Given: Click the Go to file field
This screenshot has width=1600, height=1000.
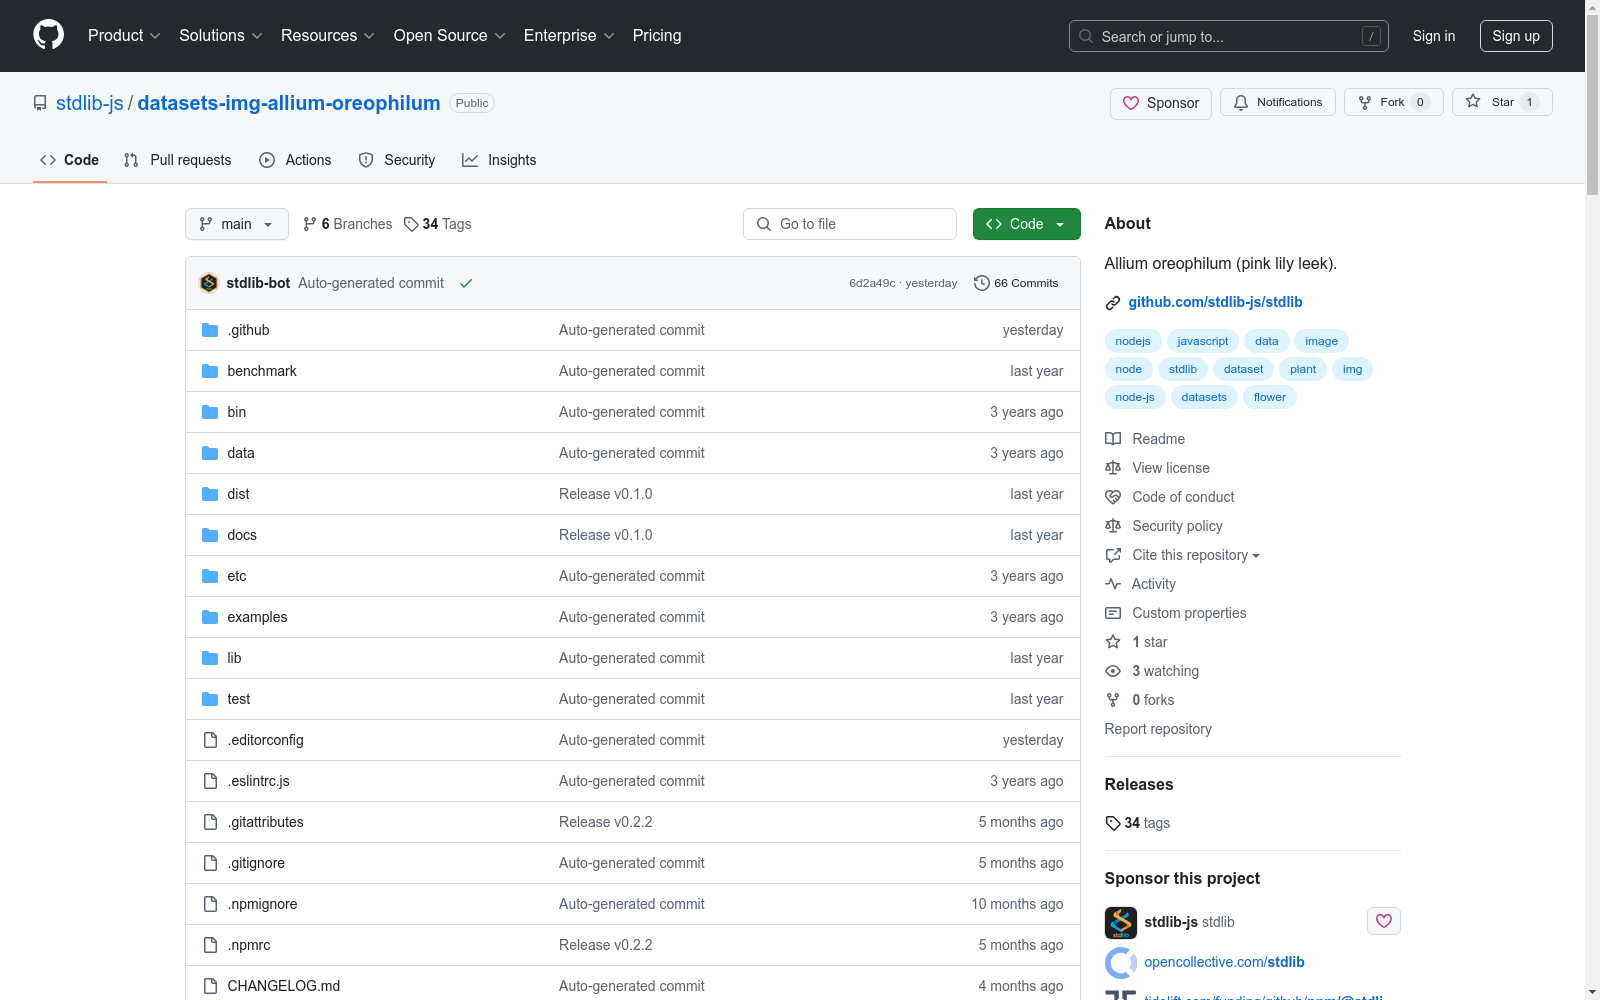Looking at the screenshot, I should [x=850, y=224].
